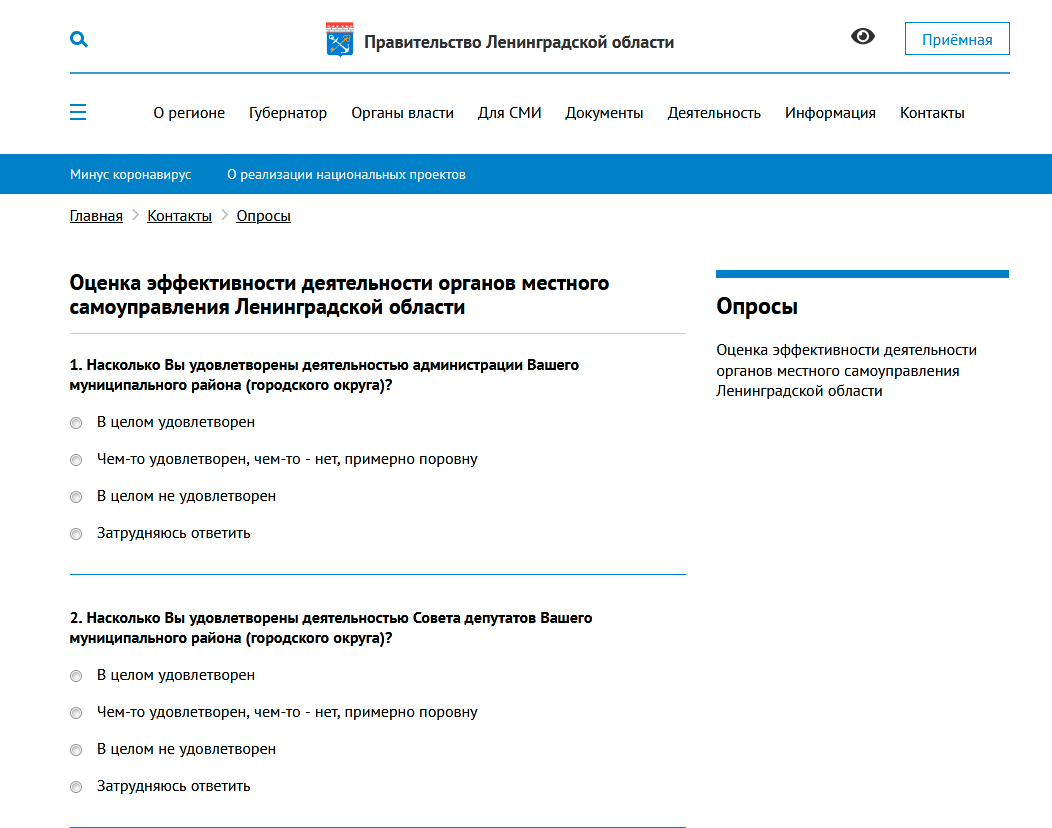Open the О регионе menu item

coord(189,113)
